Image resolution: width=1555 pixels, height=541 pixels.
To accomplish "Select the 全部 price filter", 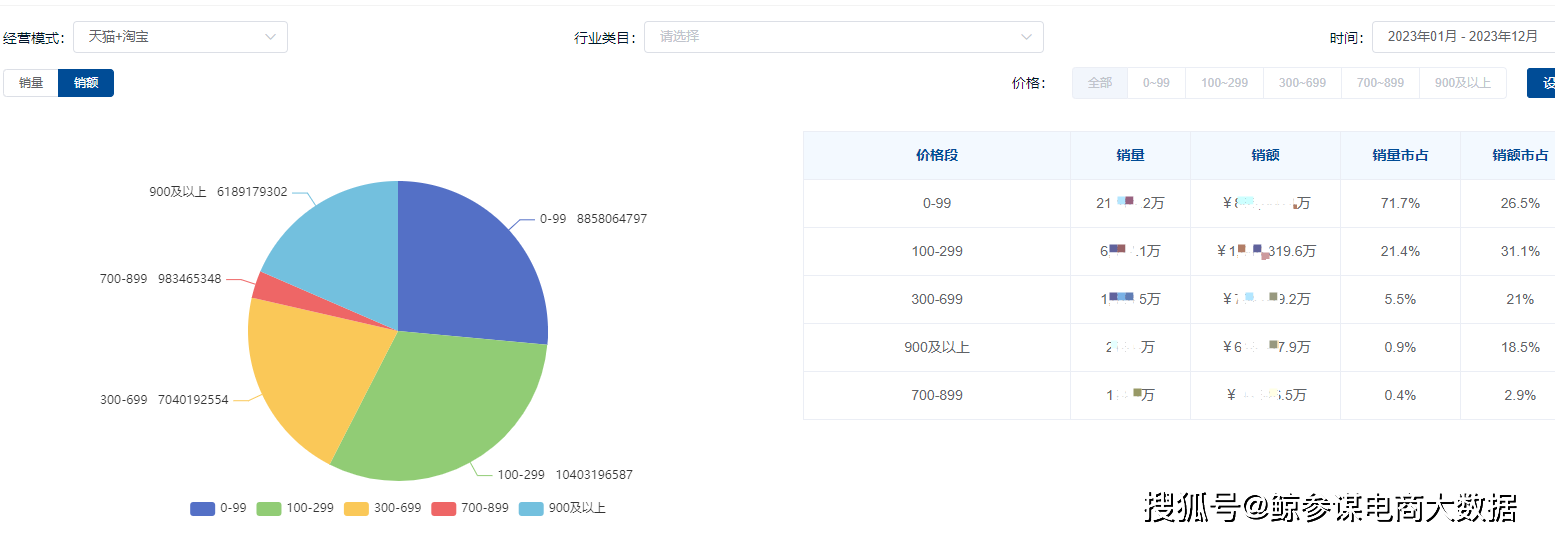I will coord(1100,83).
